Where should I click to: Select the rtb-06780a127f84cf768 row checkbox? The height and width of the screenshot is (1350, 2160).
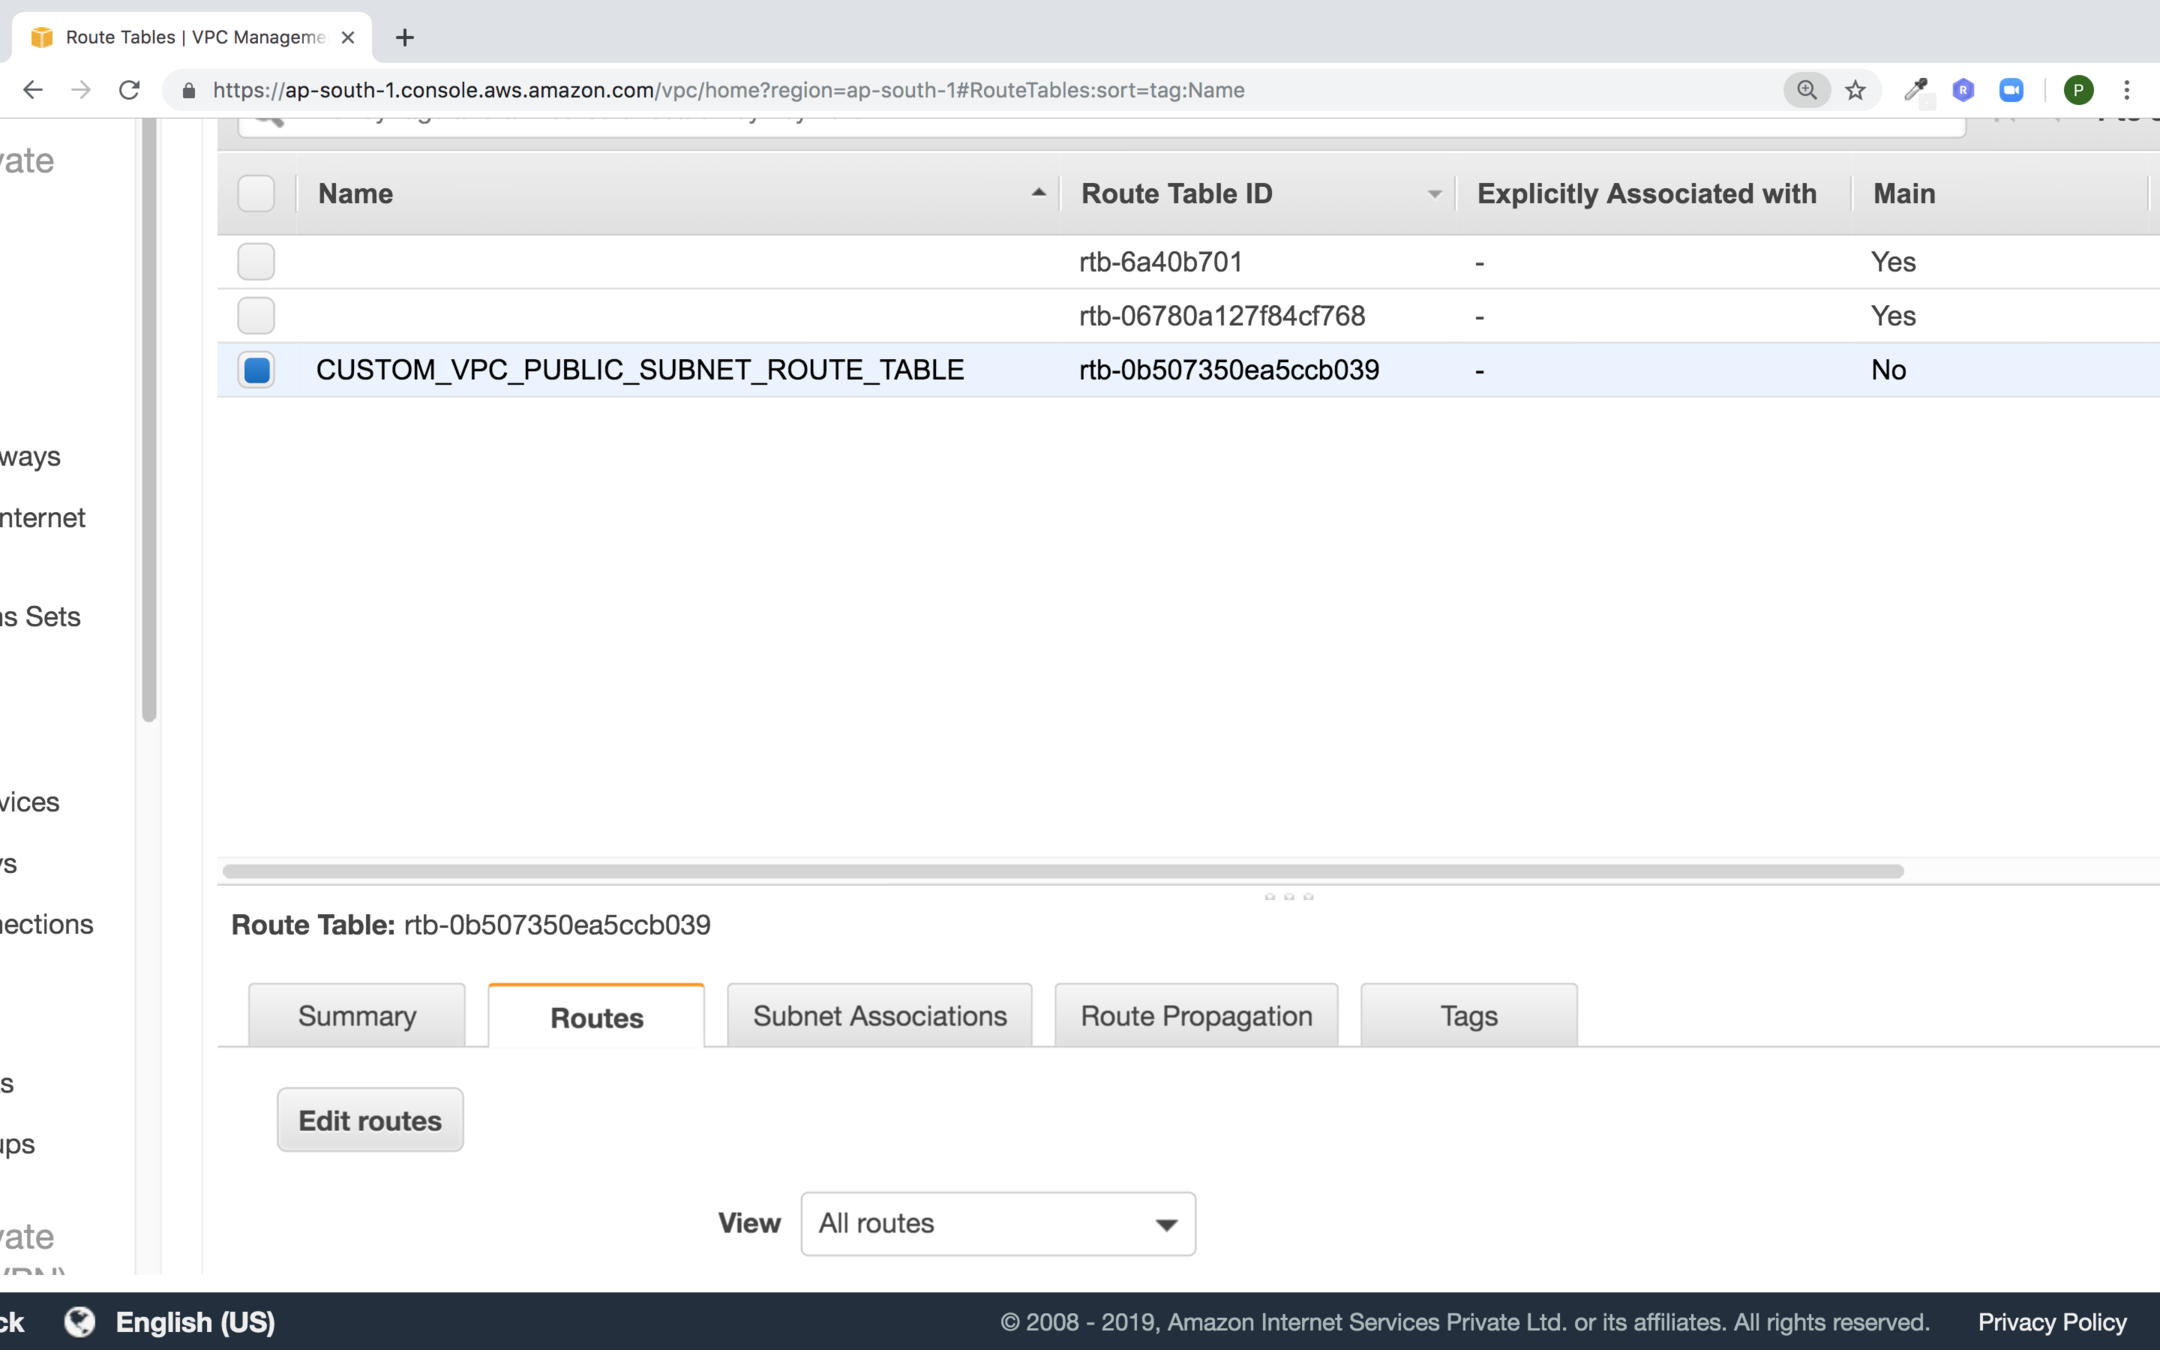[x=256, y=316]
